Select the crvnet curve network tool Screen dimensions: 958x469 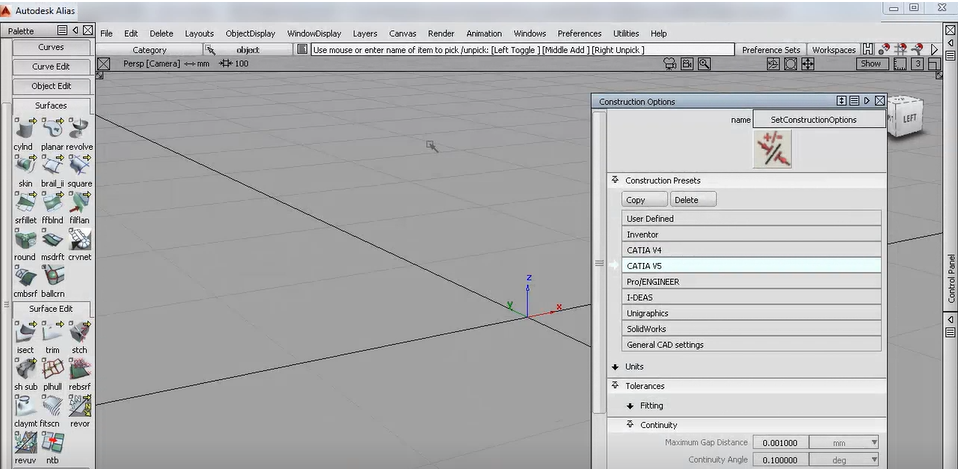[79, 239]
